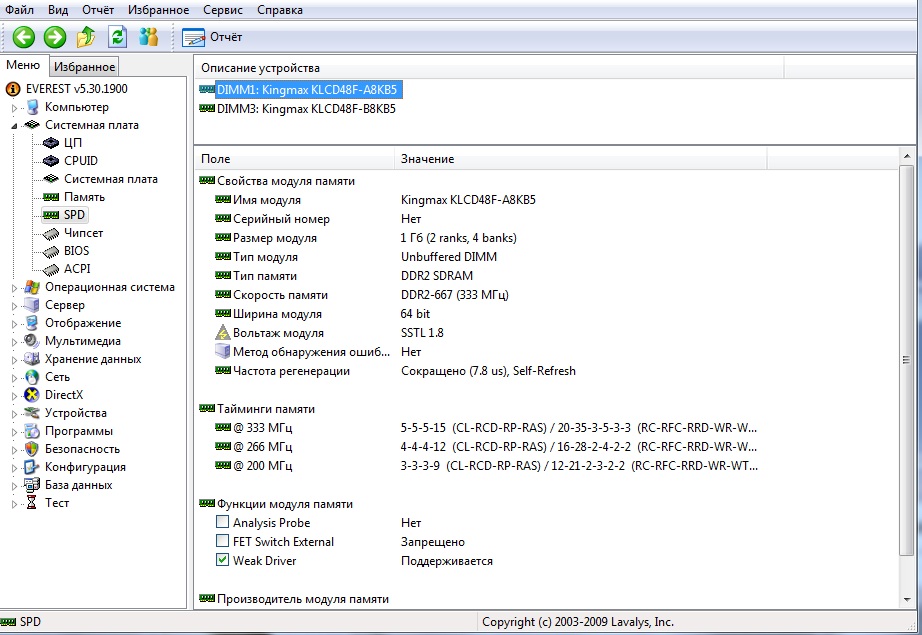Click the Безопасность shield icon
Image resolution: width=922 pixels, height=635 pixels.
click(x=32, y=449)
